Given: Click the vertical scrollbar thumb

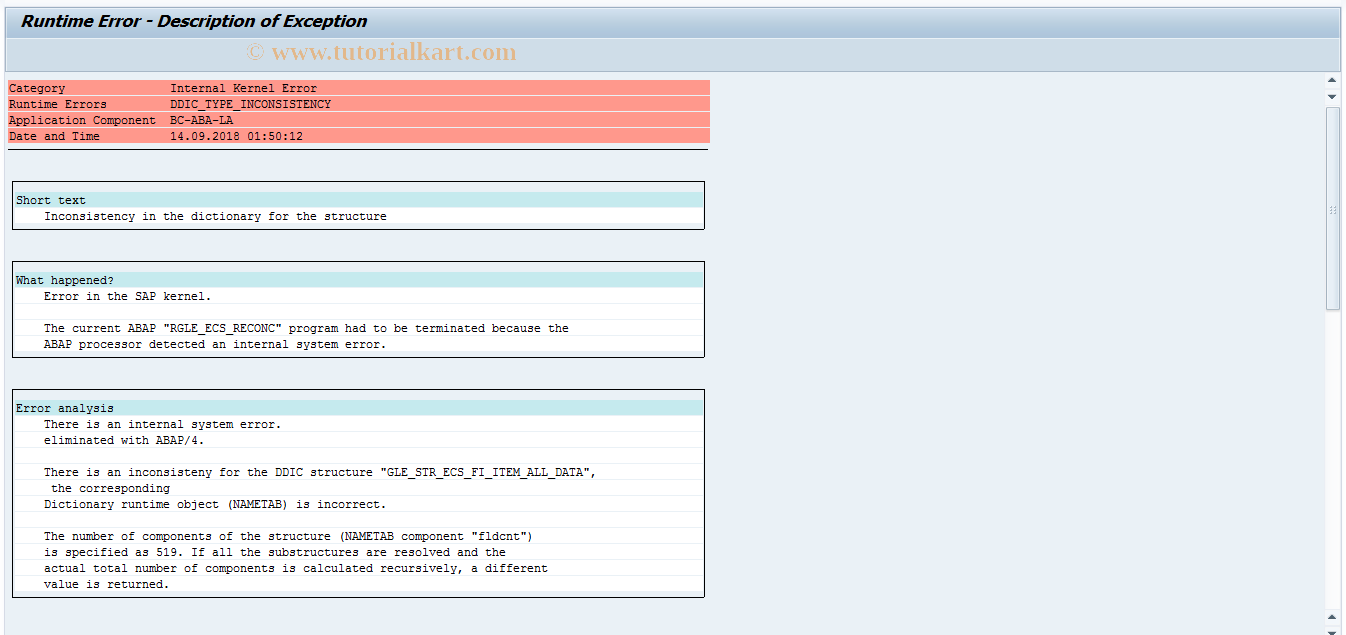Looking at the screenshot, I should pos(1332,208).
